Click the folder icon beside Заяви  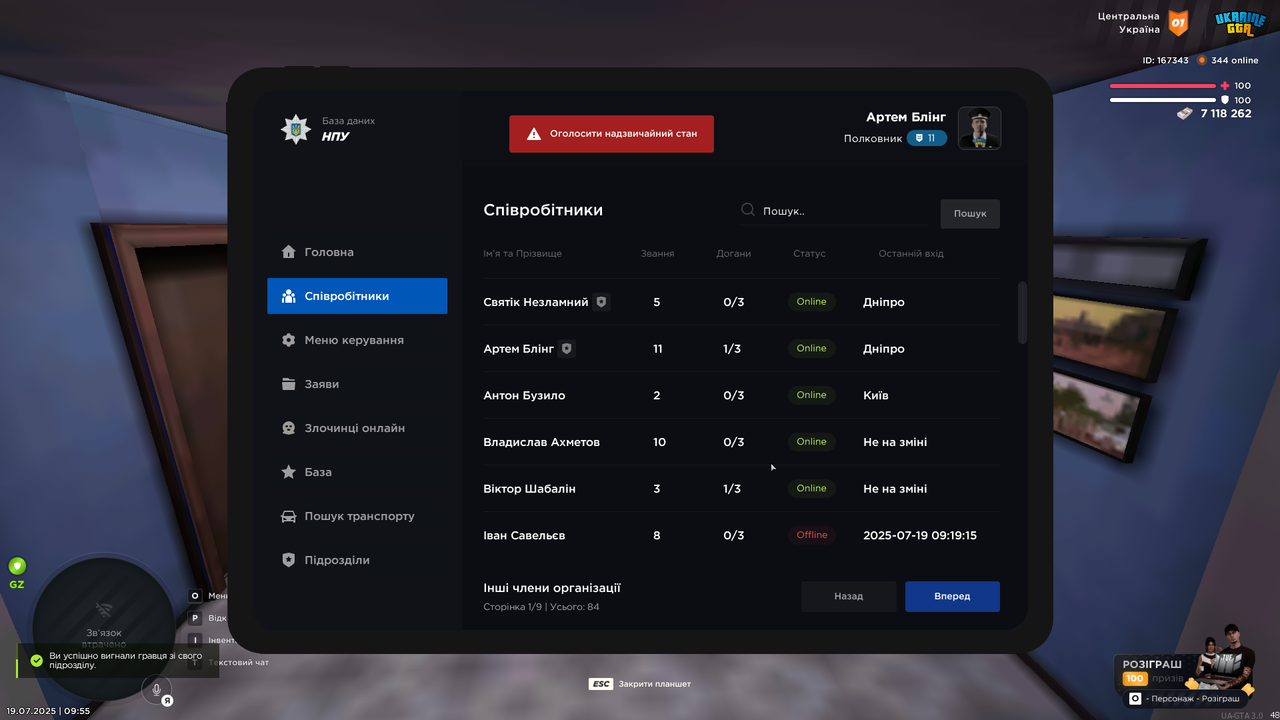pyautogui.click(x=288, y=384)
